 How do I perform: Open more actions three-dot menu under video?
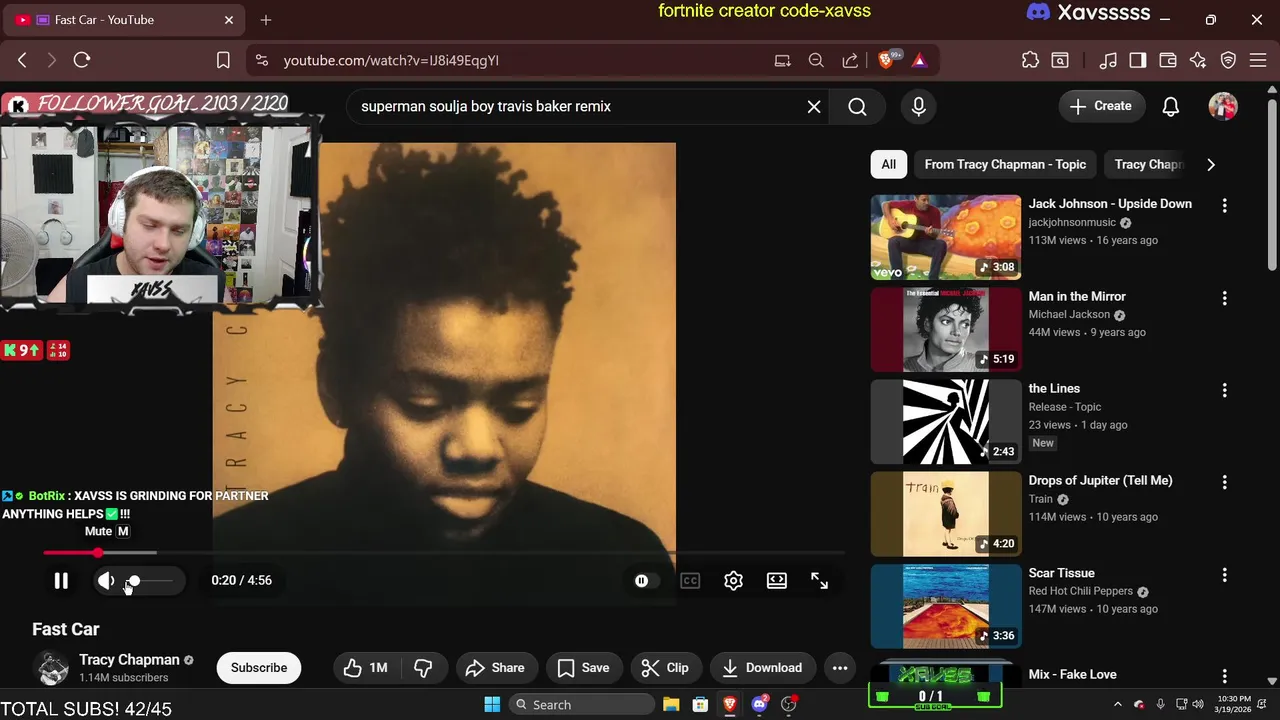click(x=840, y=668)
